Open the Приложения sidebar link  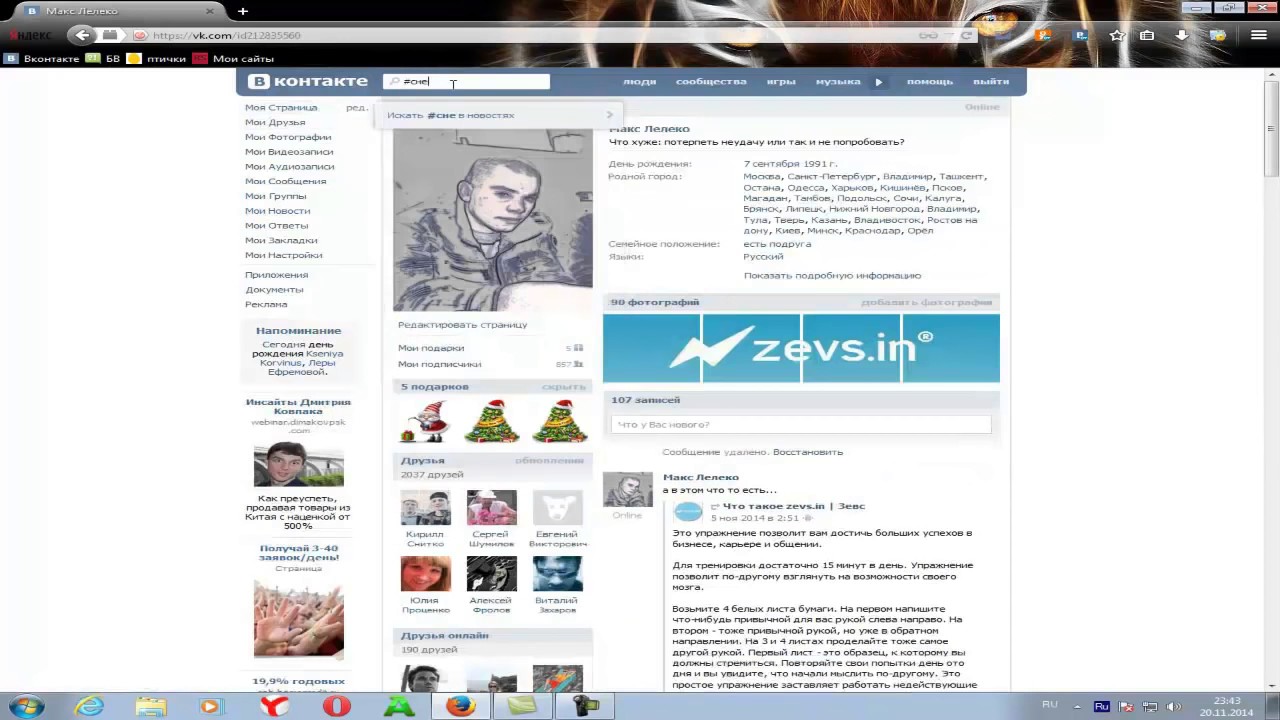click(x=276, y=275)
